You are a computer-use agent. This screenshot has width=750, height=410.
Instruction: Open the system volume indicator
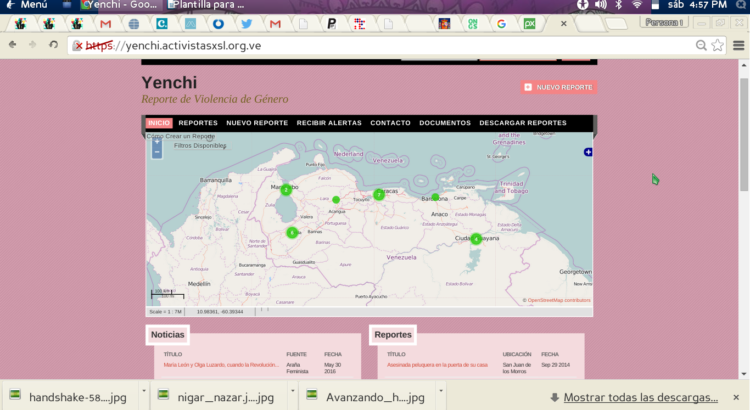coord(600,5)
